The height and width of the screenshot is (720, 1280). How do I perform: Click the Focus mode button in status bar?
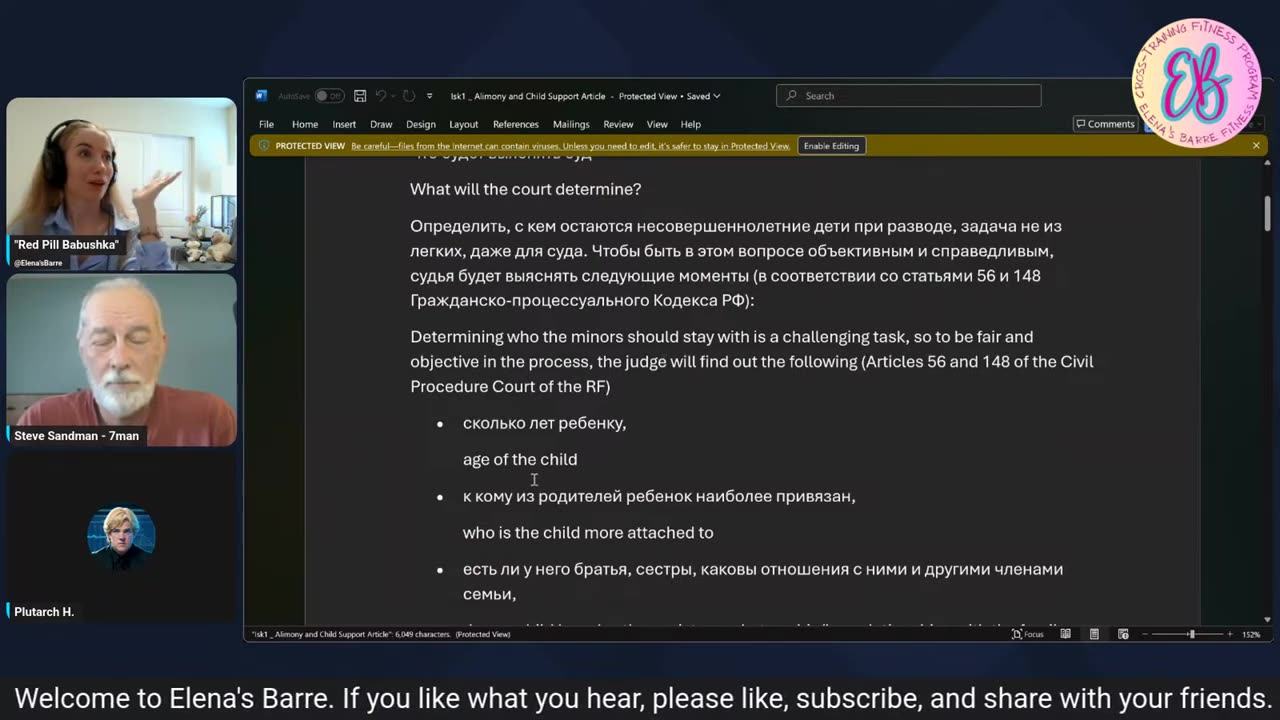click(x=1028, y=634)
